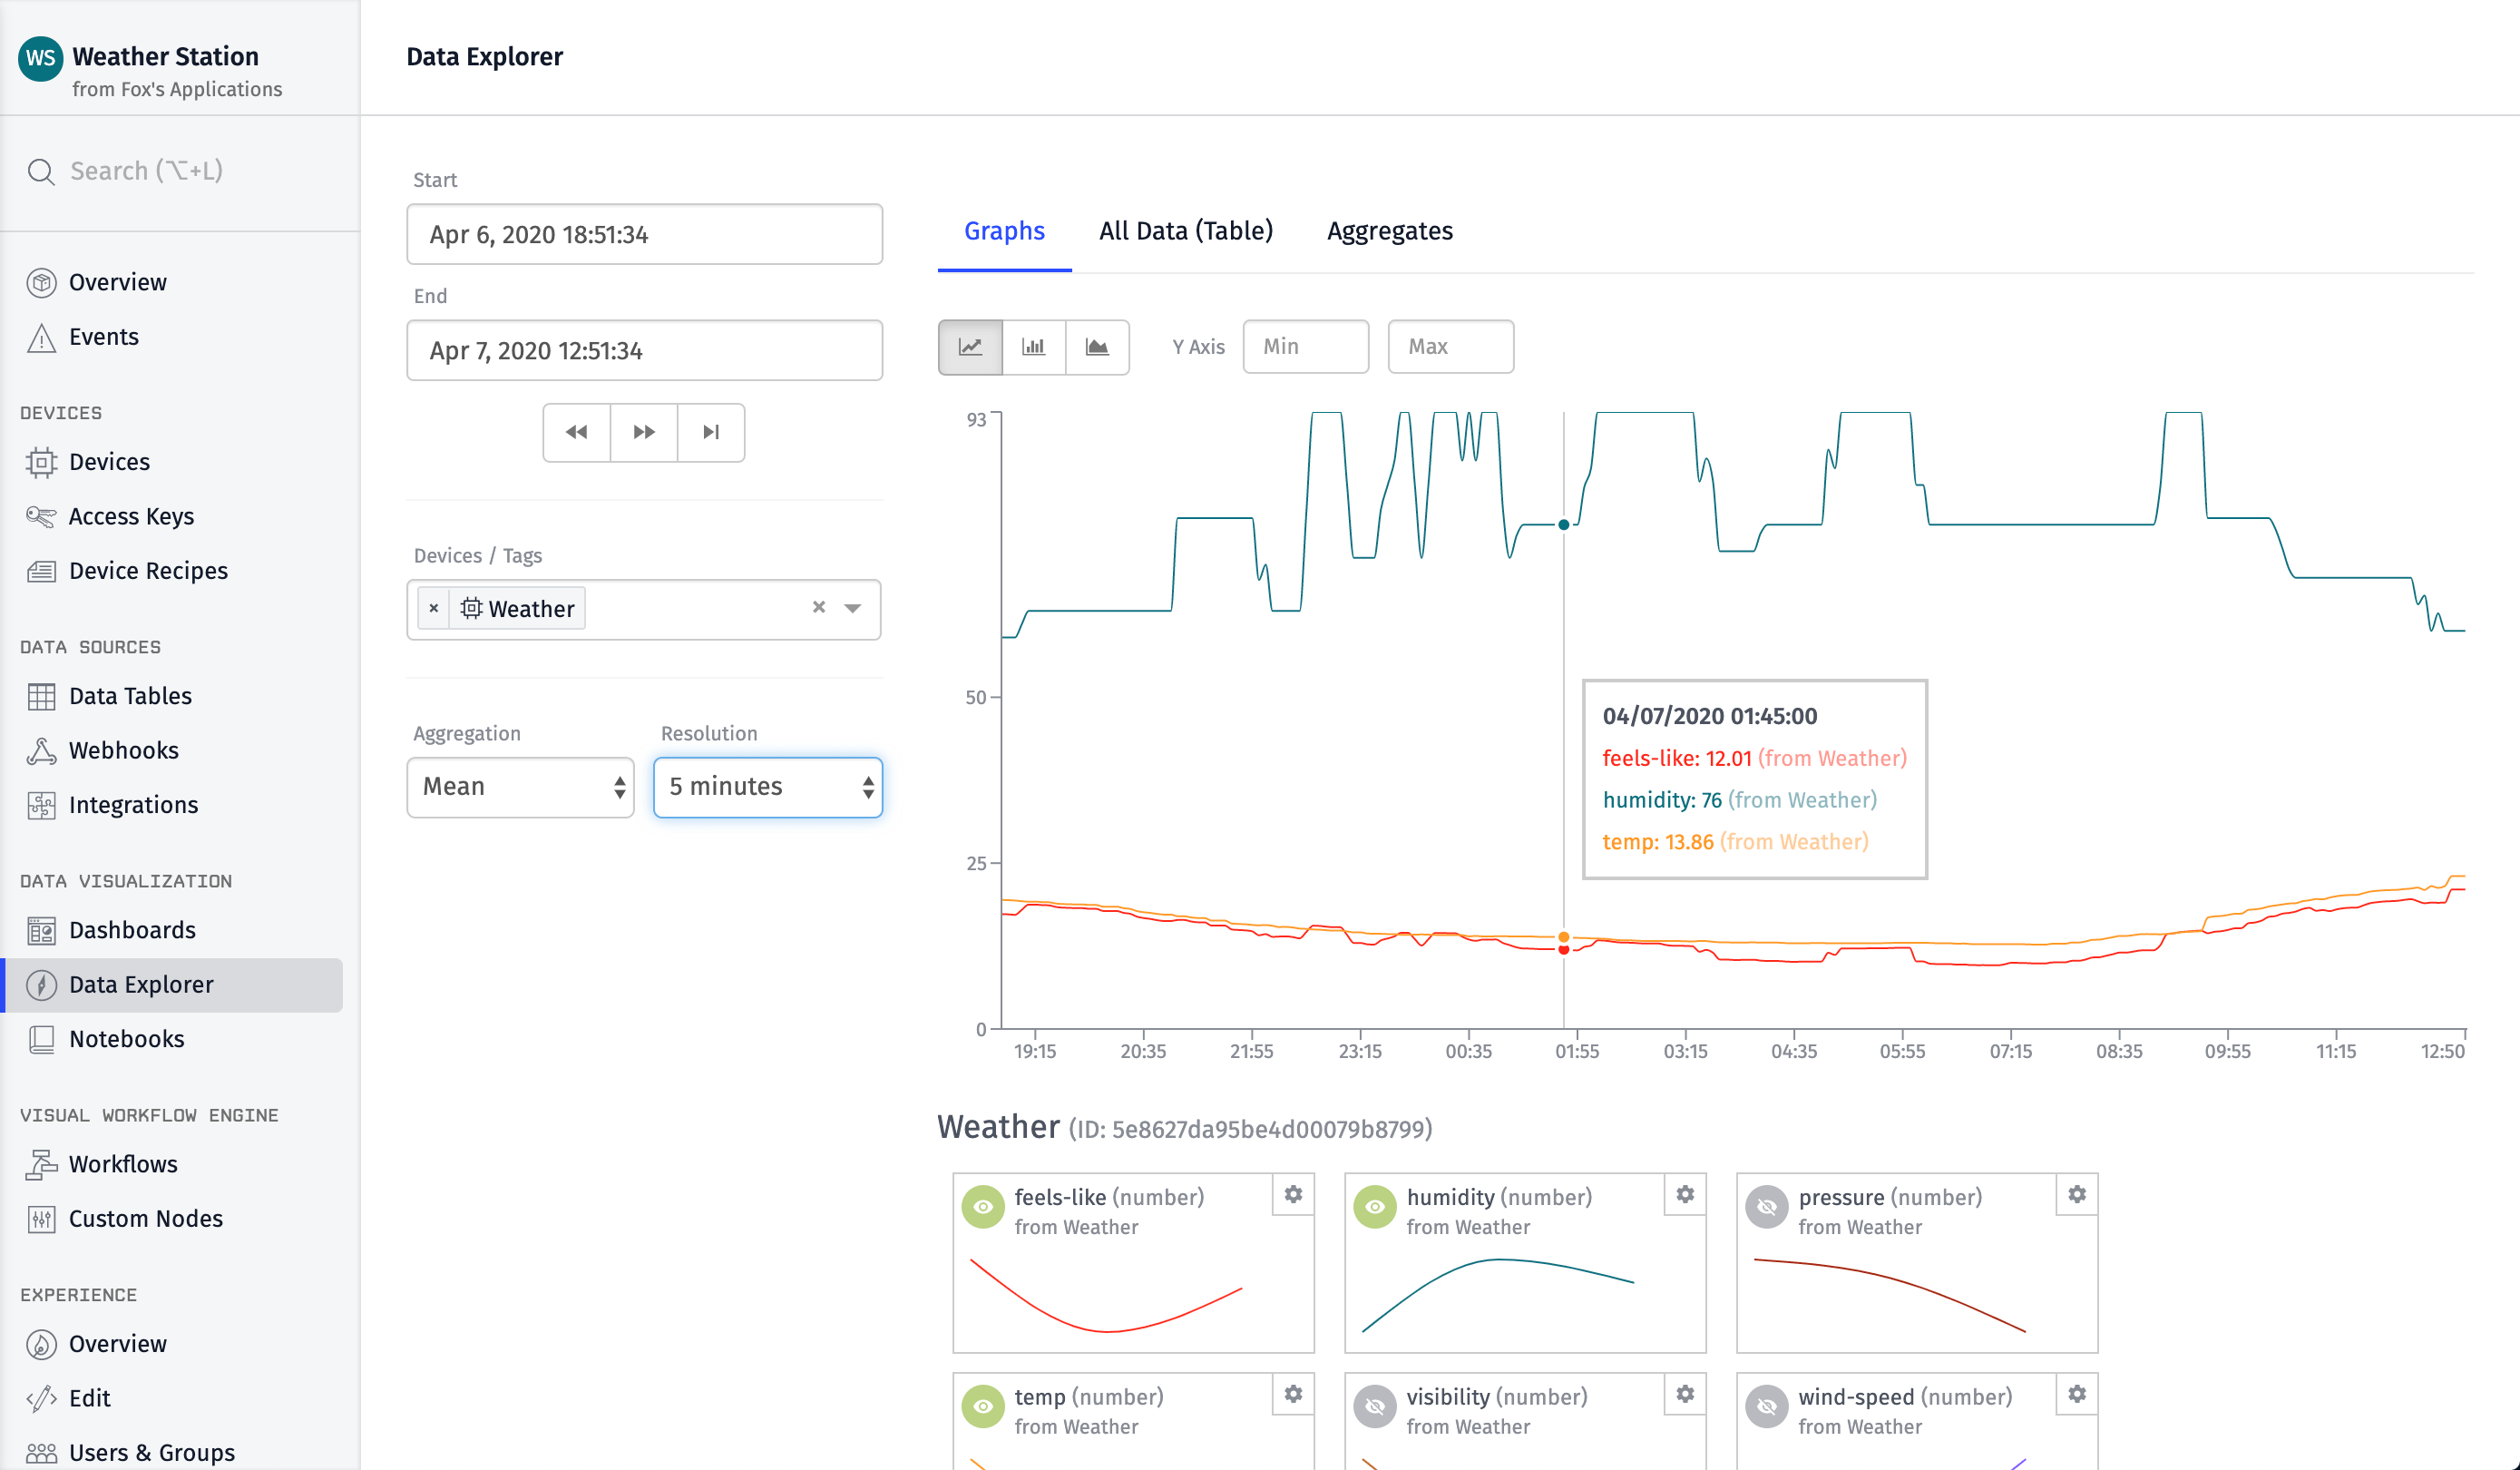Clear all Devices / Tags selections

pos(819,608)
